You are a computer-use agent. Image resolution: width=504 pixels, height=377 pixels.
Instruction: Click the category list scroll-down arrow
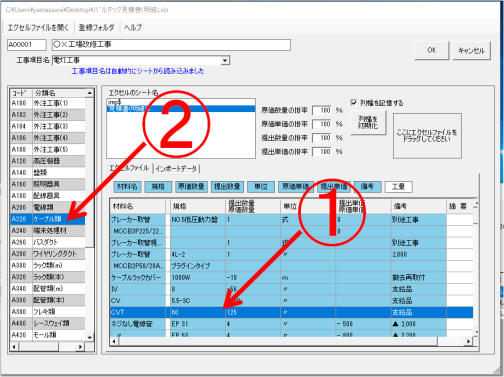coord(89,337)
